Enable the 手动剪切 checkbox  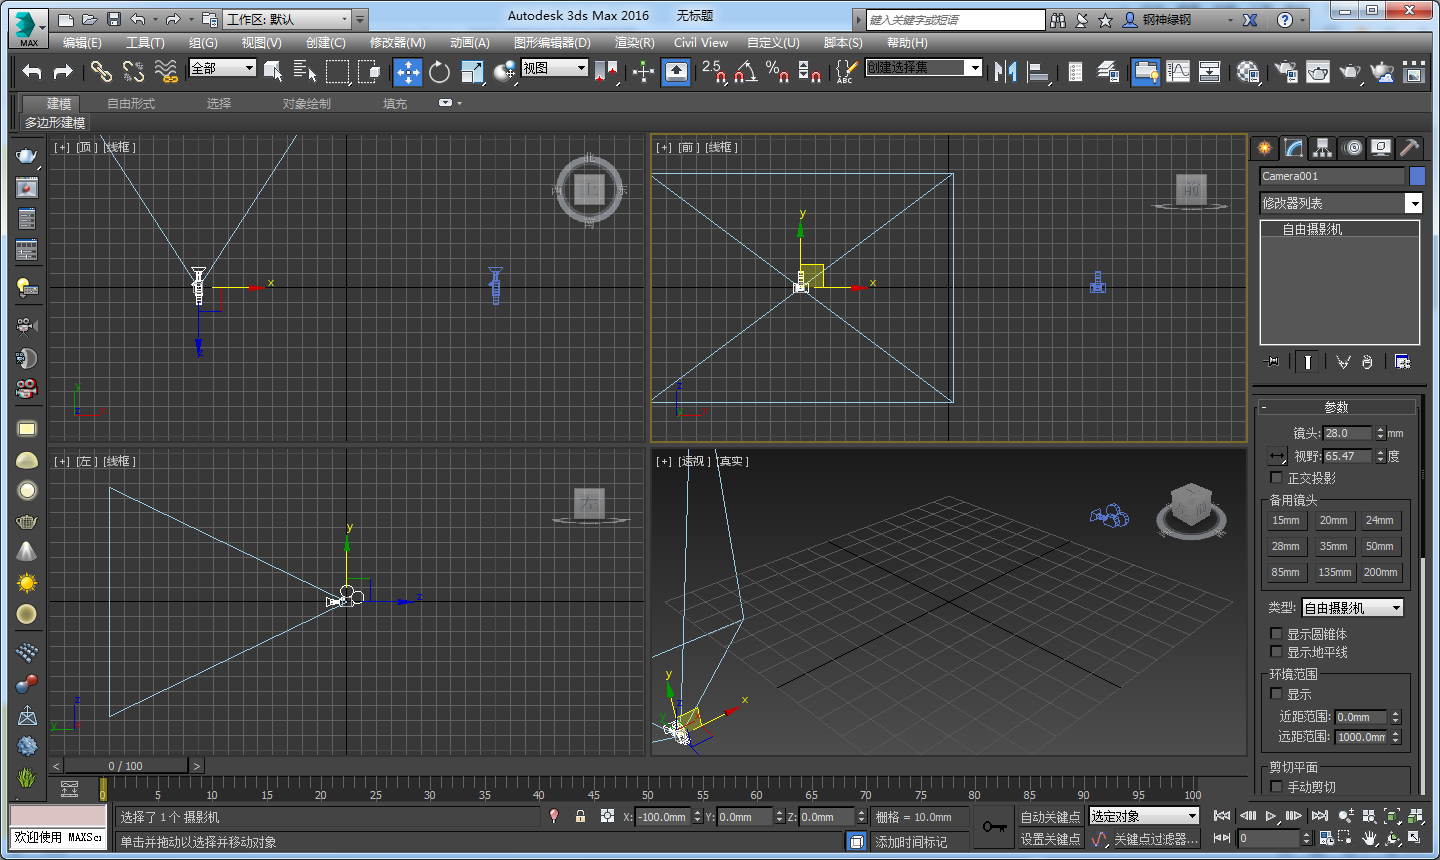[1276, 787]
